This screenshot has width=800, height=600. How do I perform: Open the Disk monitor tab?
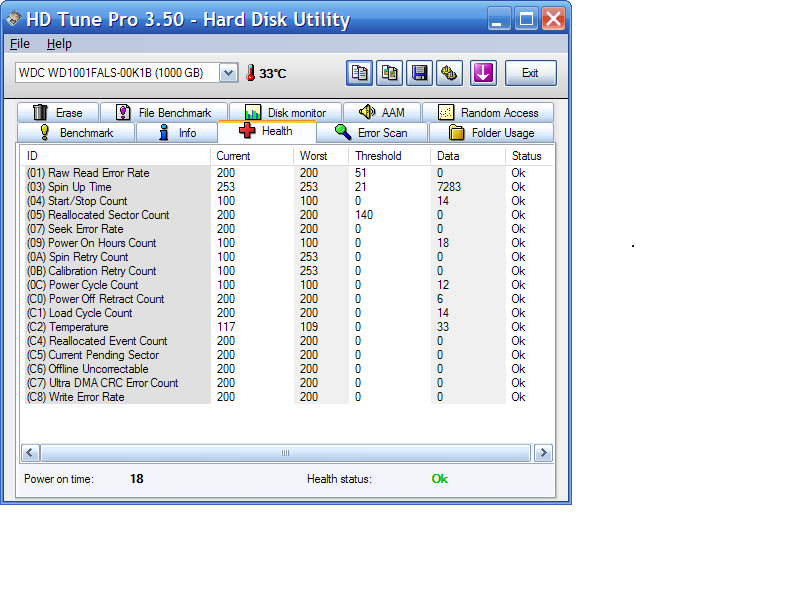(x=286, y=113)
